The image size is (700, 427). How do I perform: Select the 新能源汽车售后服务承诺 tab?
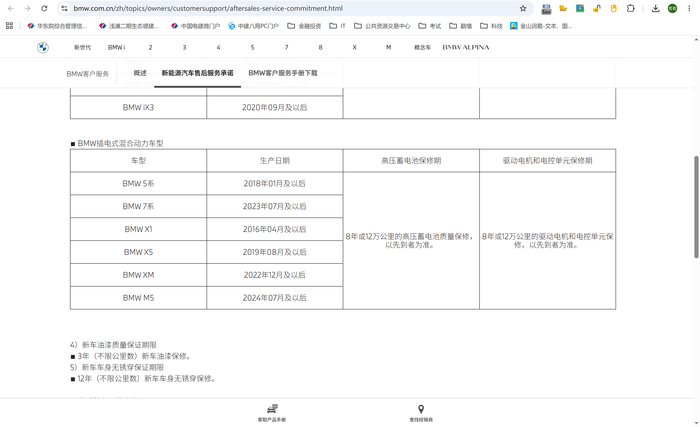point(197,73)
